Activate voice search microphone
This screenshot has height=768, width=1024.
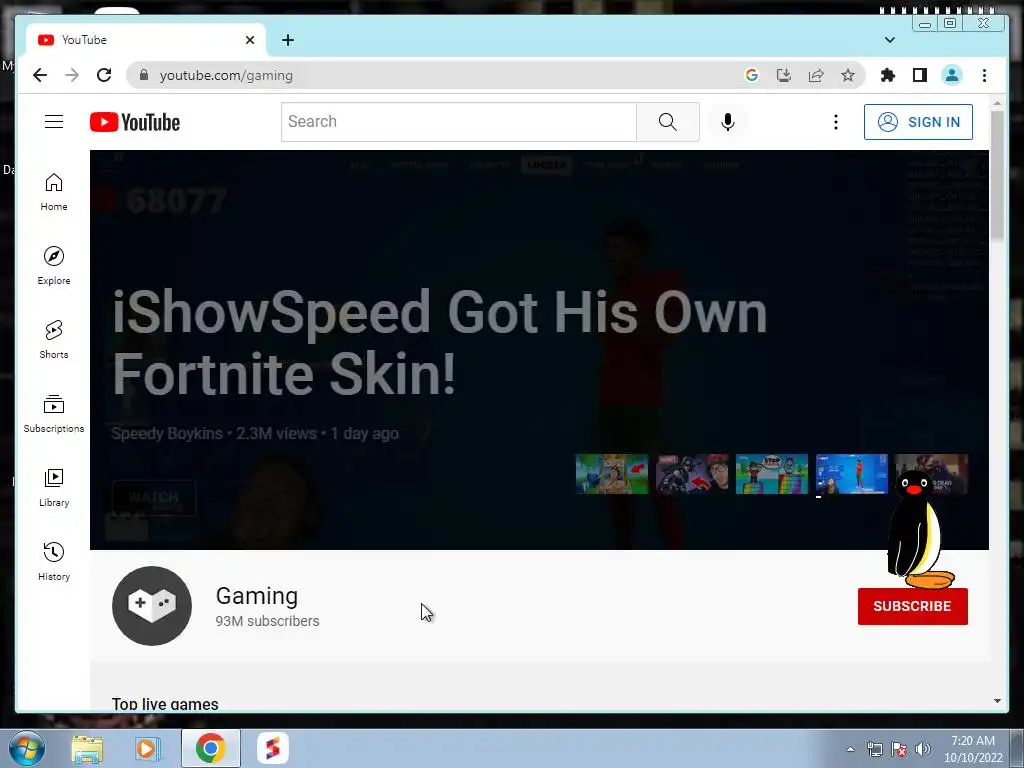pyautogui.click(x=728, y=121)
